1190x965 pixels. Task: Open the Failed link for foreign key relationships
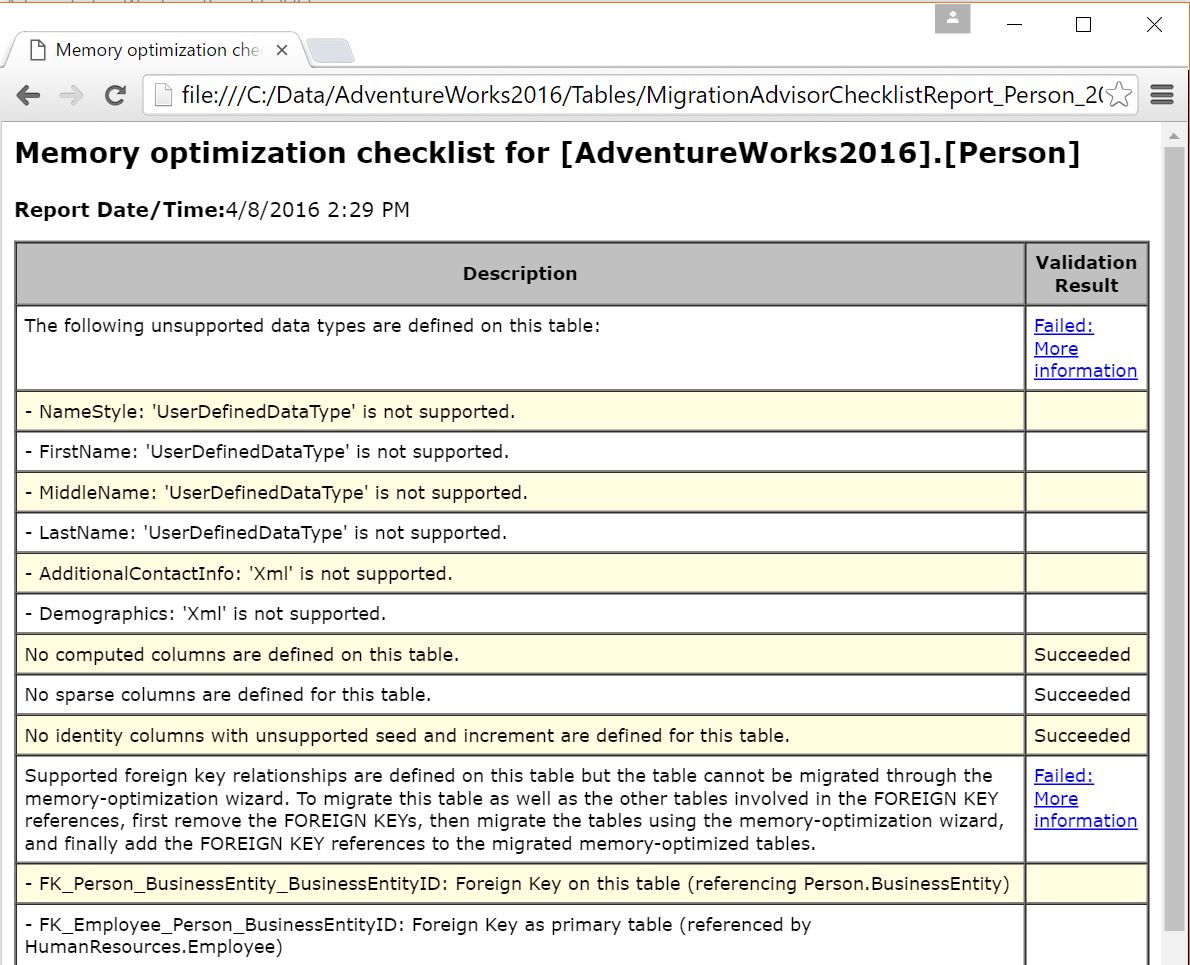[1085, 798]
